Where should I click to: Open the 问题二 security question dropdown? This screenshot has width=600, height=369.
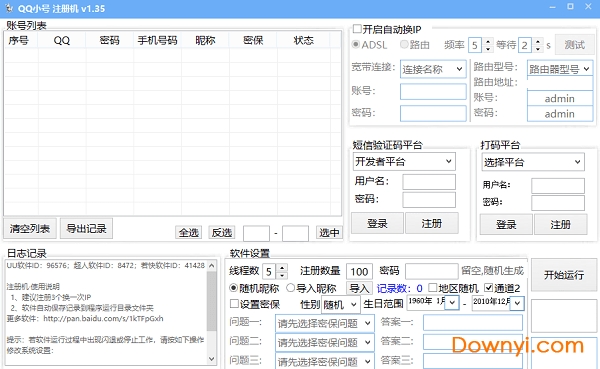(324, 342)
